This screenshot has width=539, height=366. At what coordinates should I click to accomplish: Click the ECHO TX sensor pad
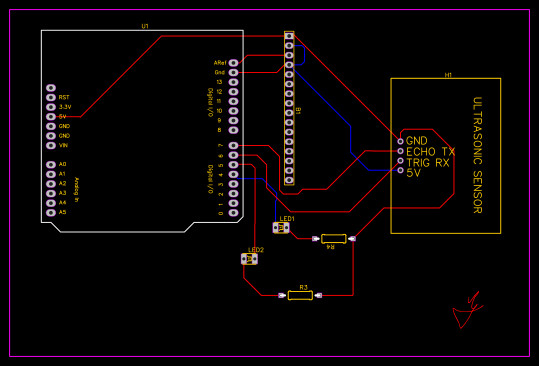(400, 151)
